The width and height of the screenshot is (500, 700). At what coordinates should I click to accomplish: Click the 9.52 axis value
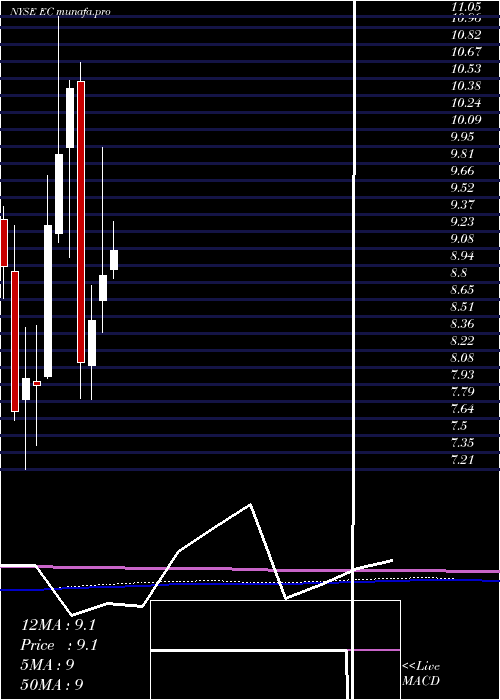(x=462, y=188)
